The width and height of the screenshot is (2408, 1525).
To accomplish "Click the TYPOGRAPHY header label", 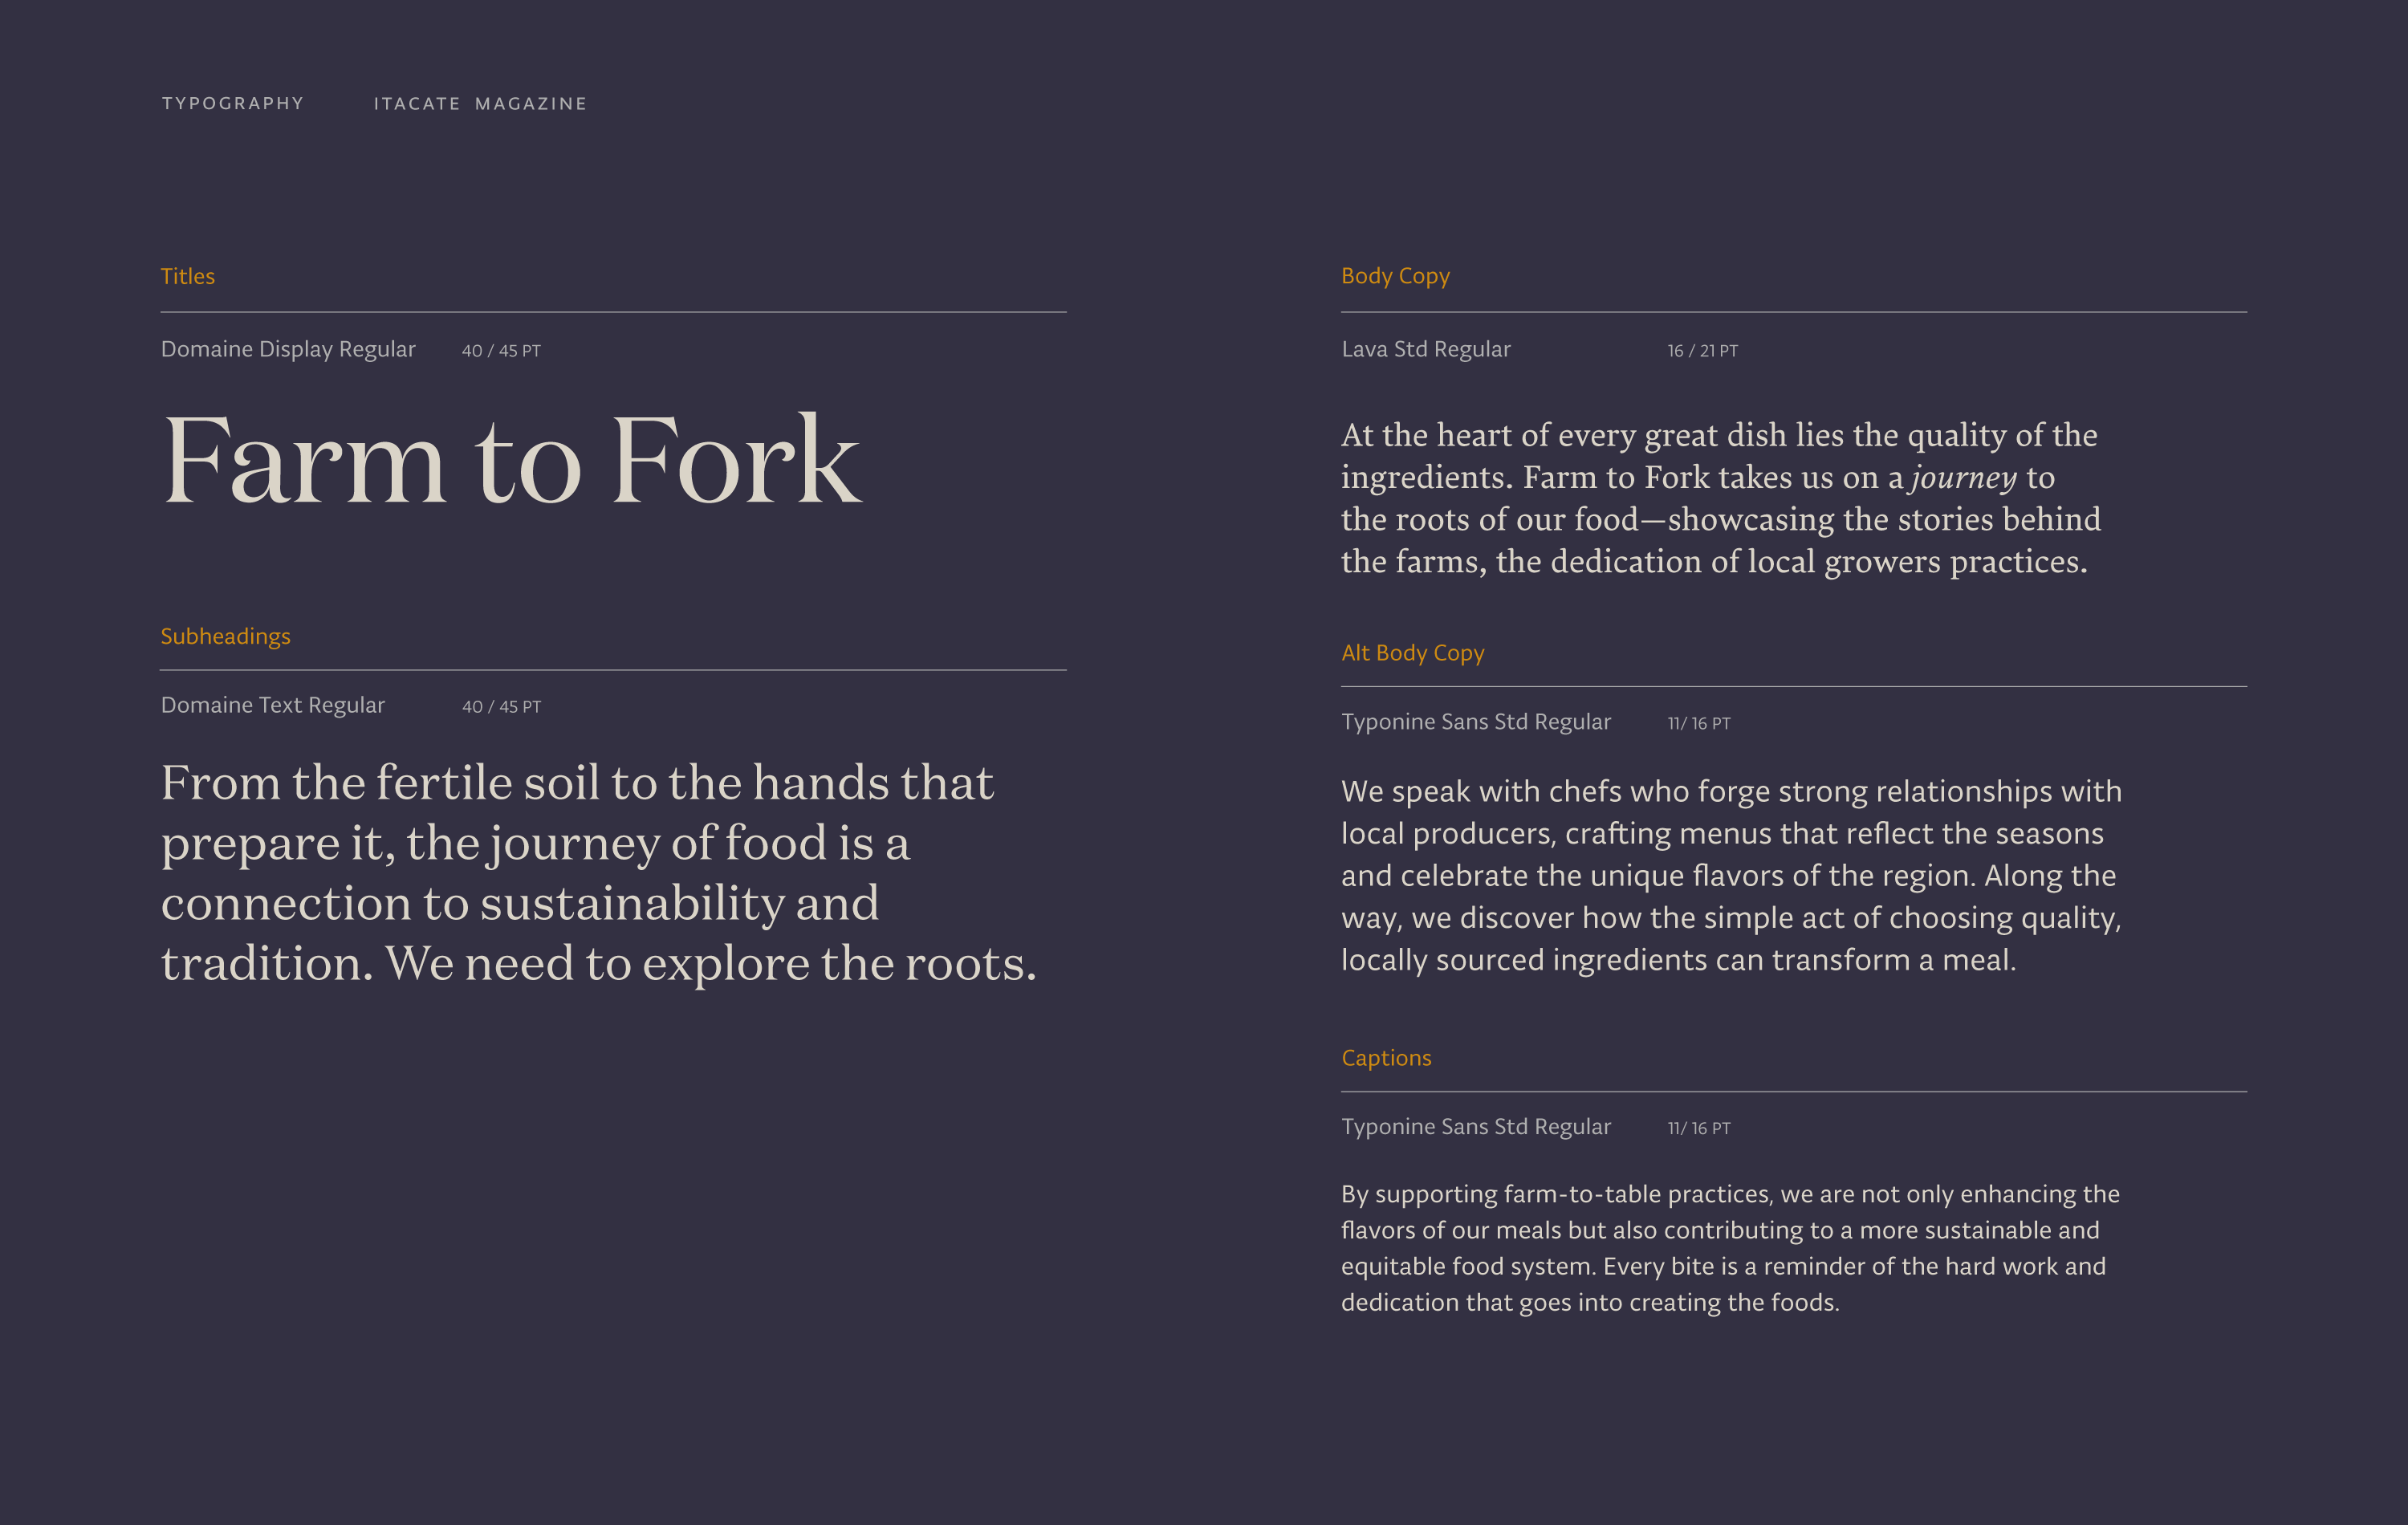I will click(233, 104).
